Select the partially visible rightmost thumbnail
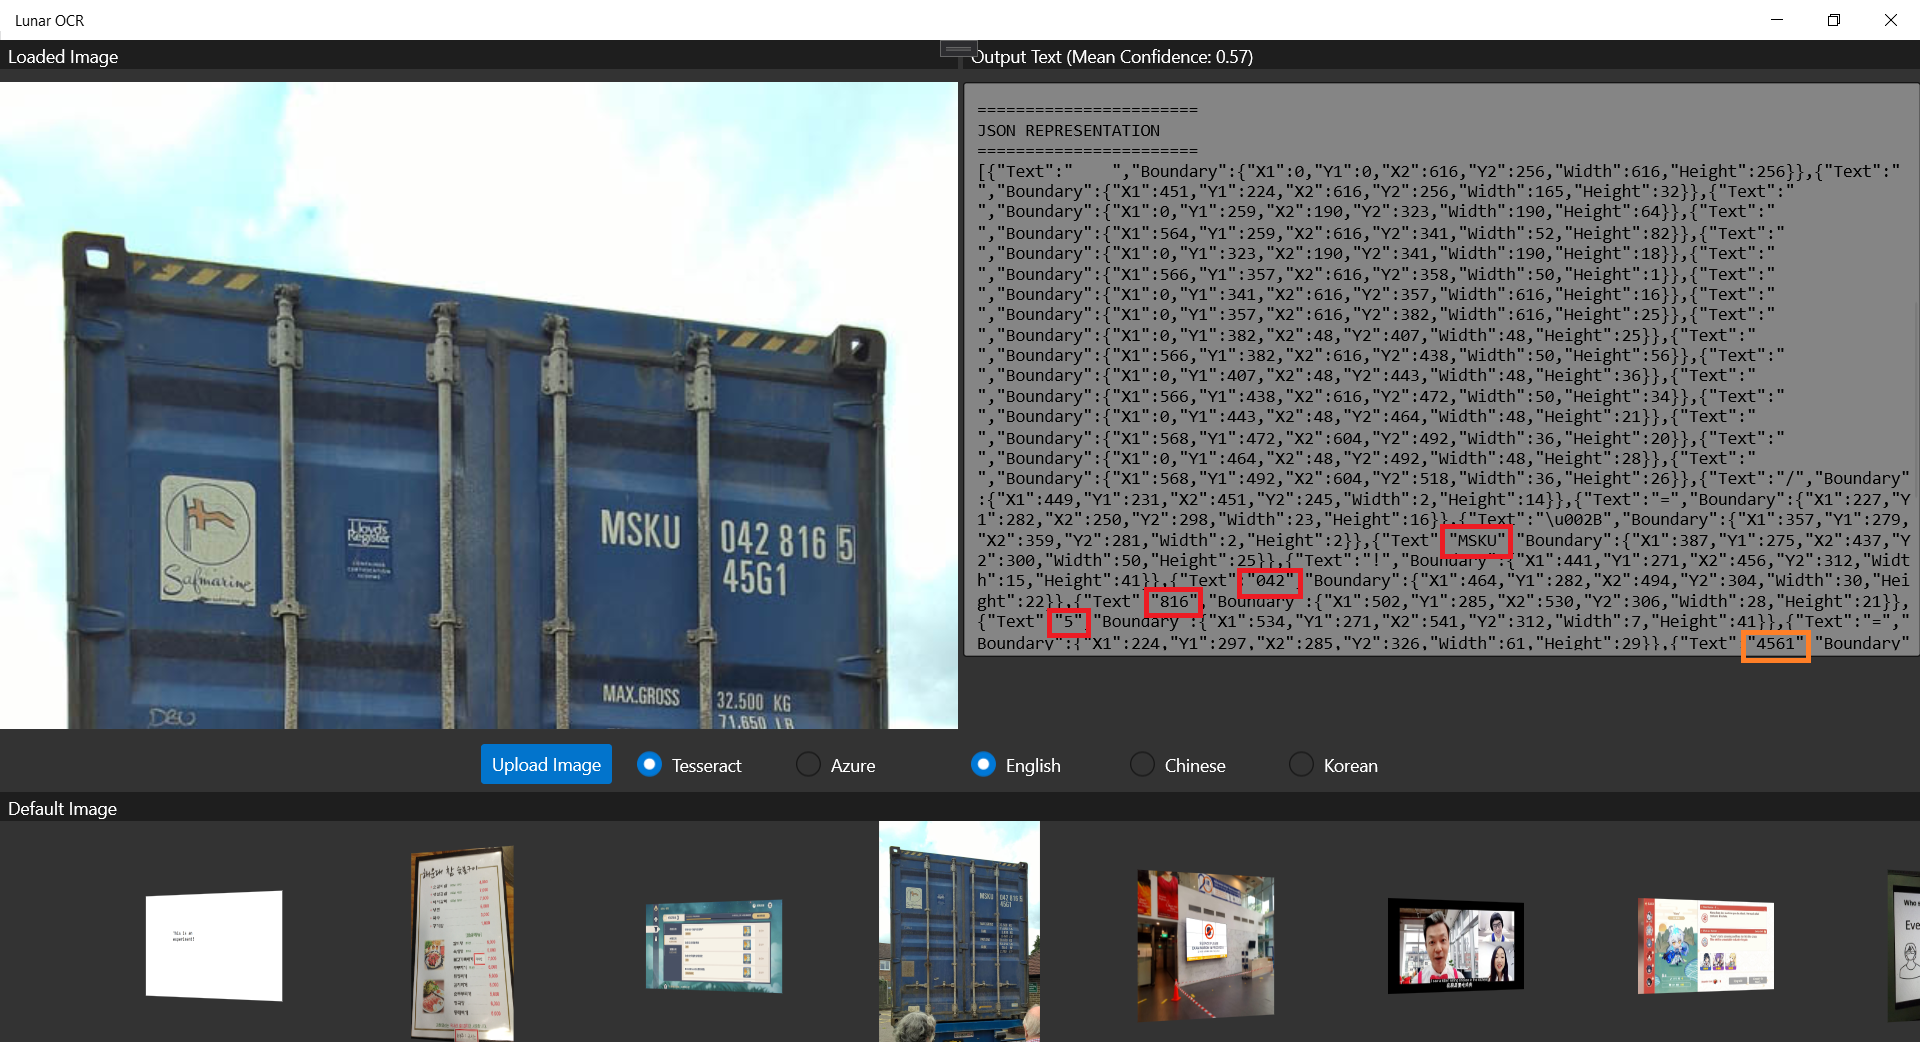 pos(1904,945)
